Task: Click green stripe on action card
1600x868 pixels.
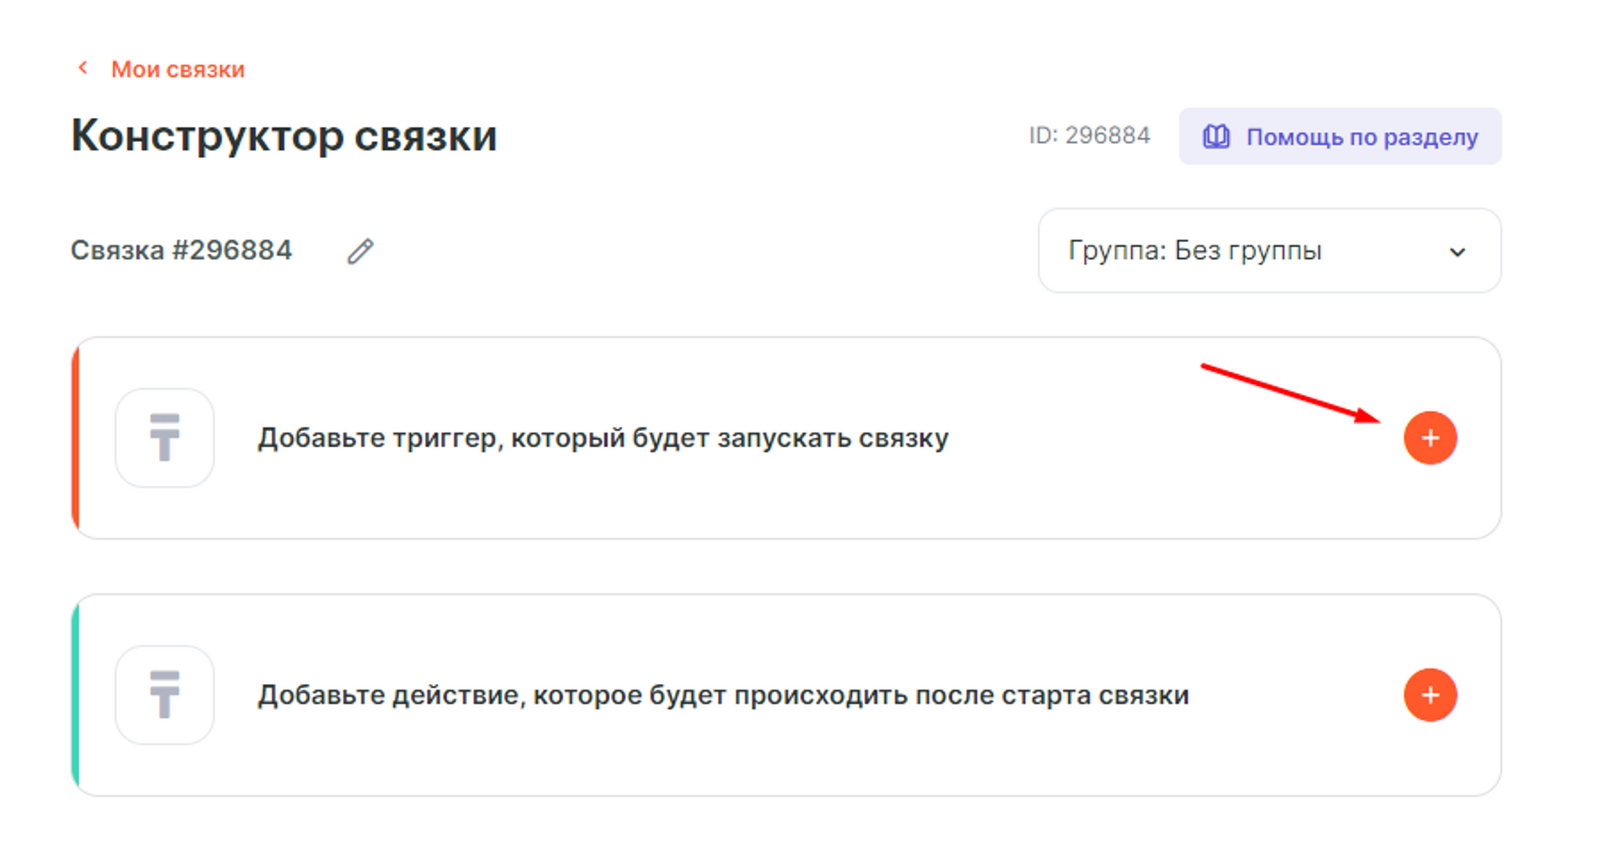Action: coord(76,695)
